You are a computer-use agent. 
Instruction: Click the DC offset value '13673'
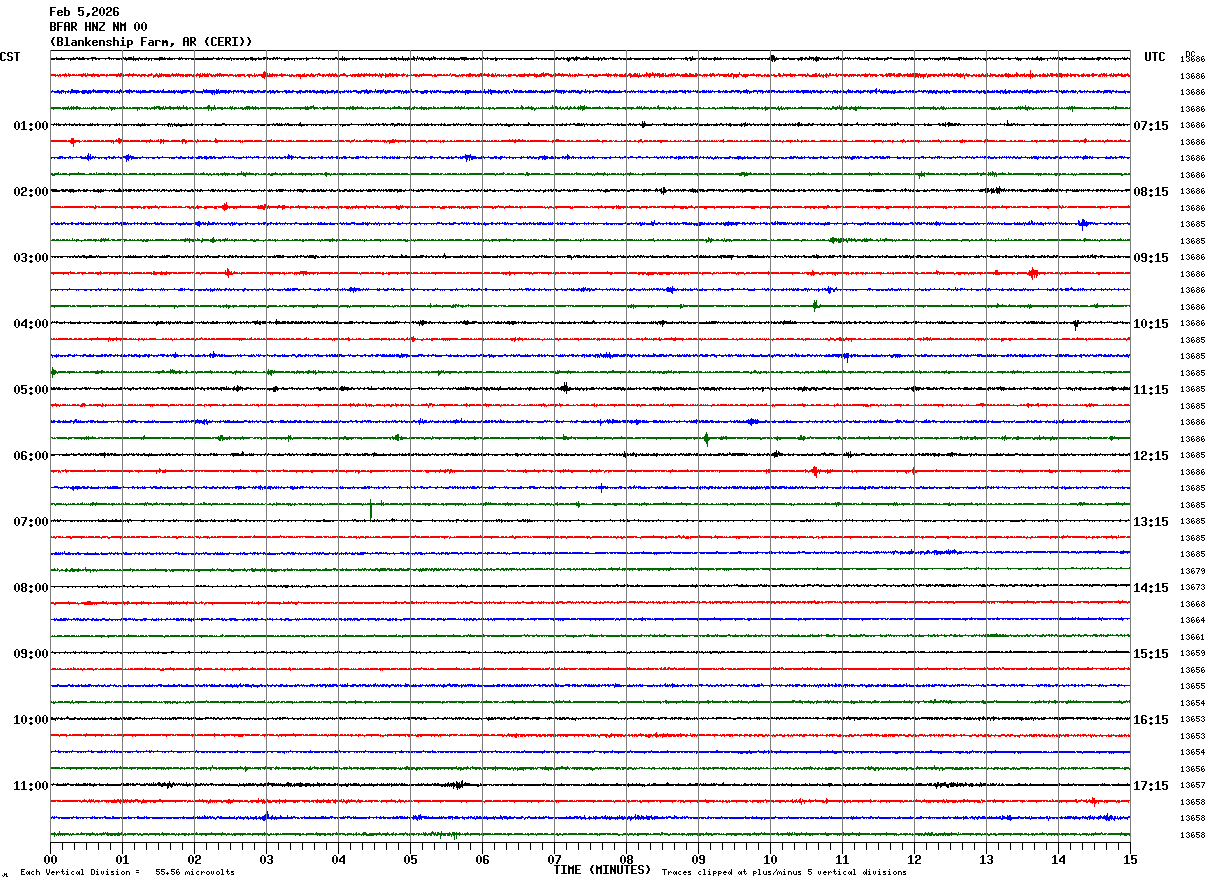click(x=1192, y=587)
